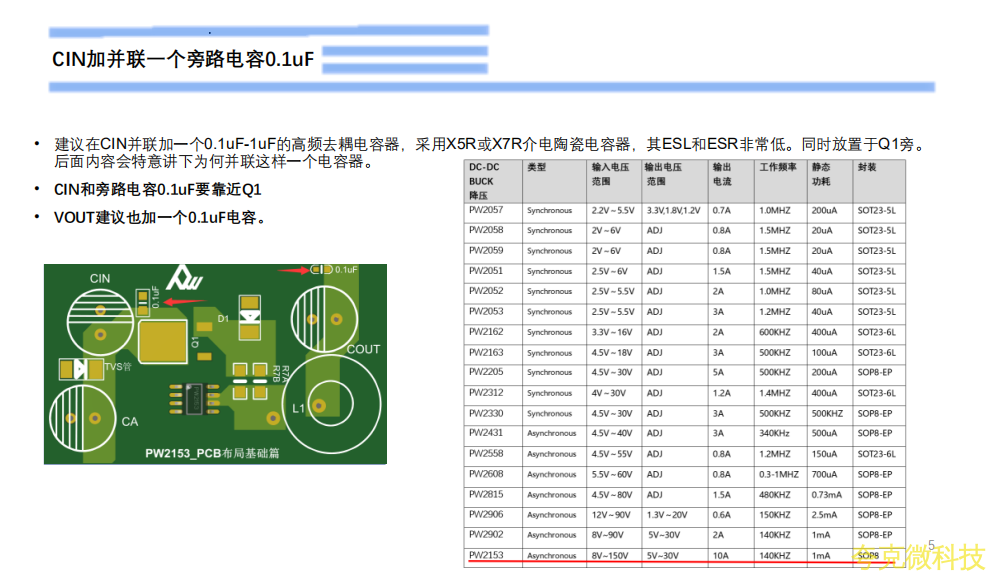991x571 pixels.
Task: Select the PW2153 cell in the table
Action: pyautogui.click(x=487, y=555)
